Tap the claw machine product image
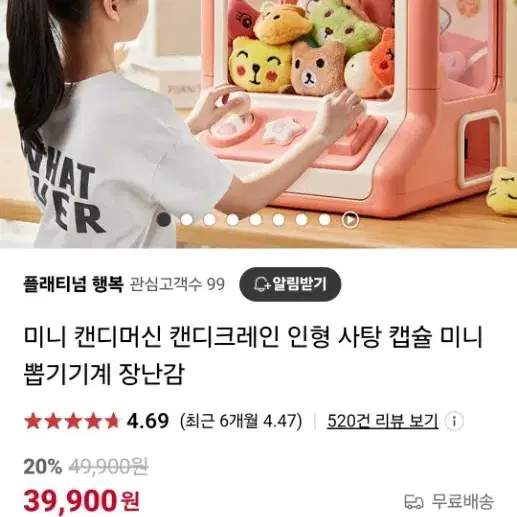Screen dimensions: 517x517 coord(258,124)
